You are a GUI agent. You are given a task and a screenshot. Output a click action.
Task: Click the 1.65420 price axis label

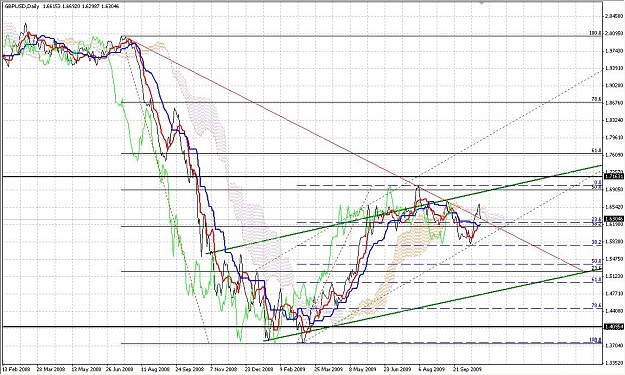click(x=614, y=207)
